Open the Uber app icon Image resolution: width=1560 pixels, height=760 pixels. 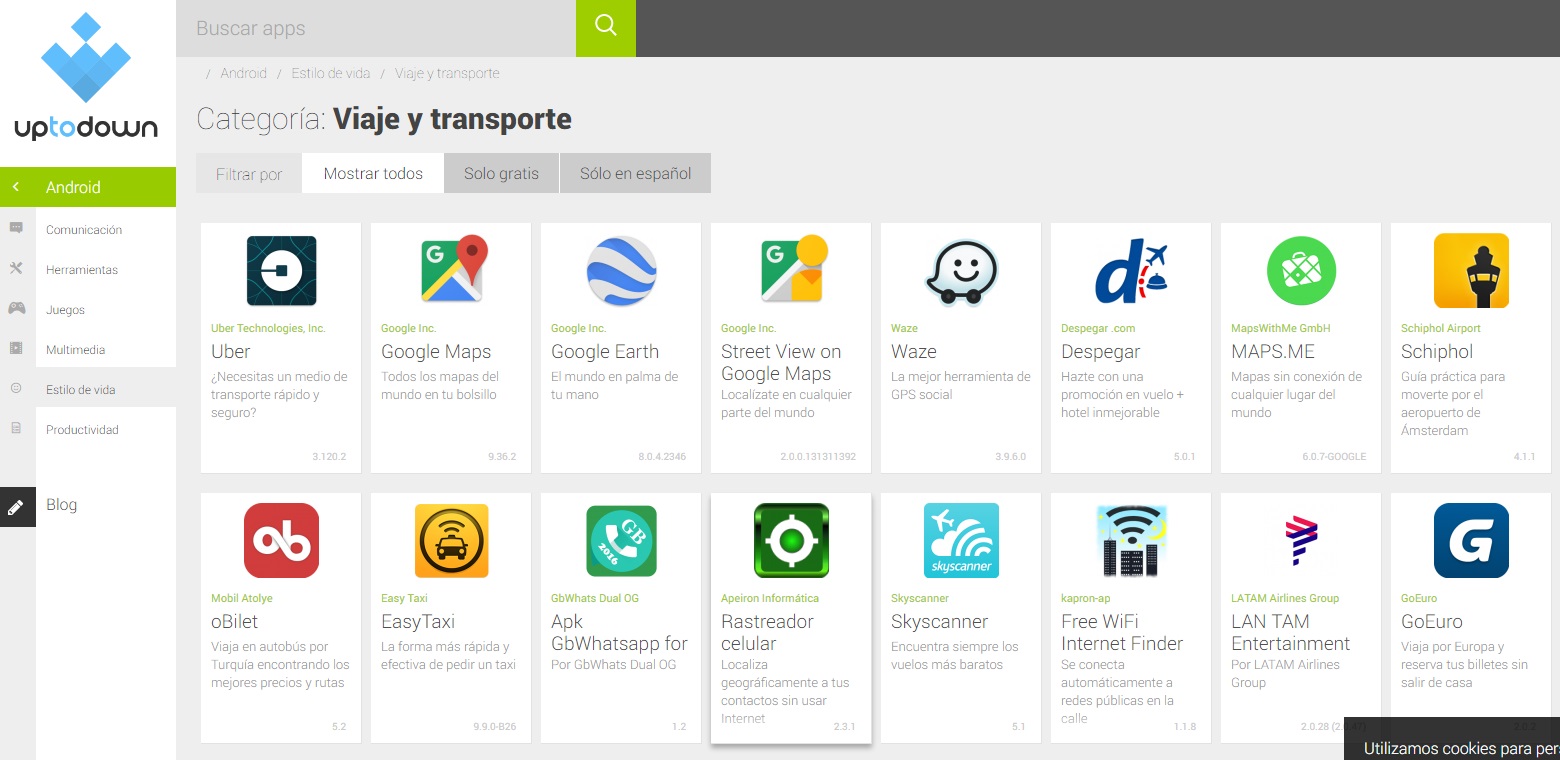[281, 271]
